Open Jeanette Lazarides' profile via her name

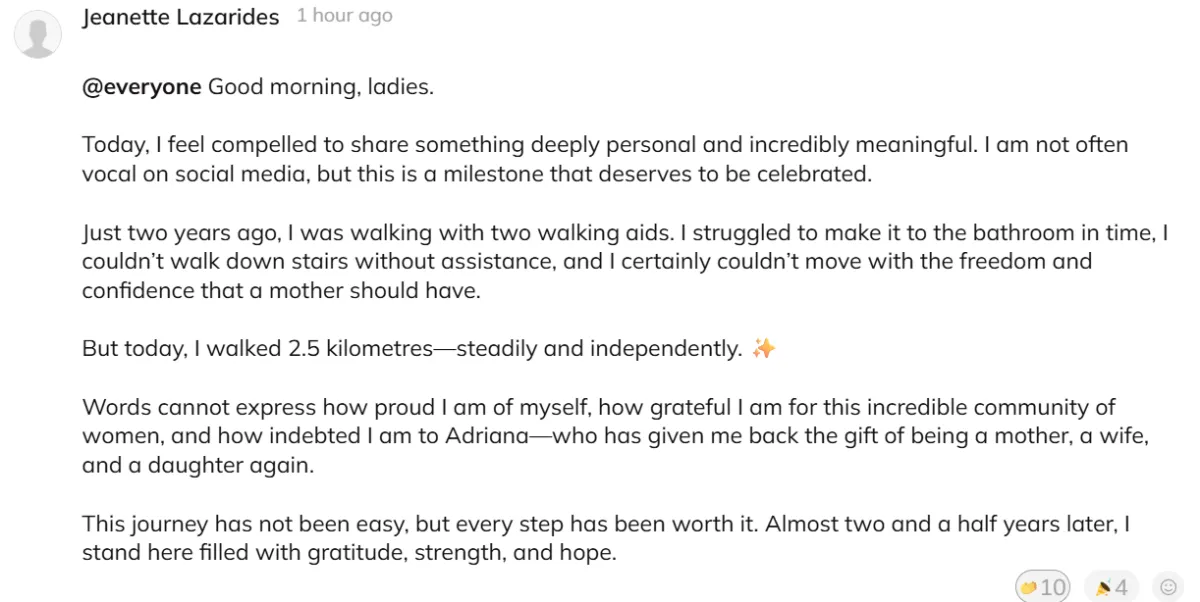point(180,17)
